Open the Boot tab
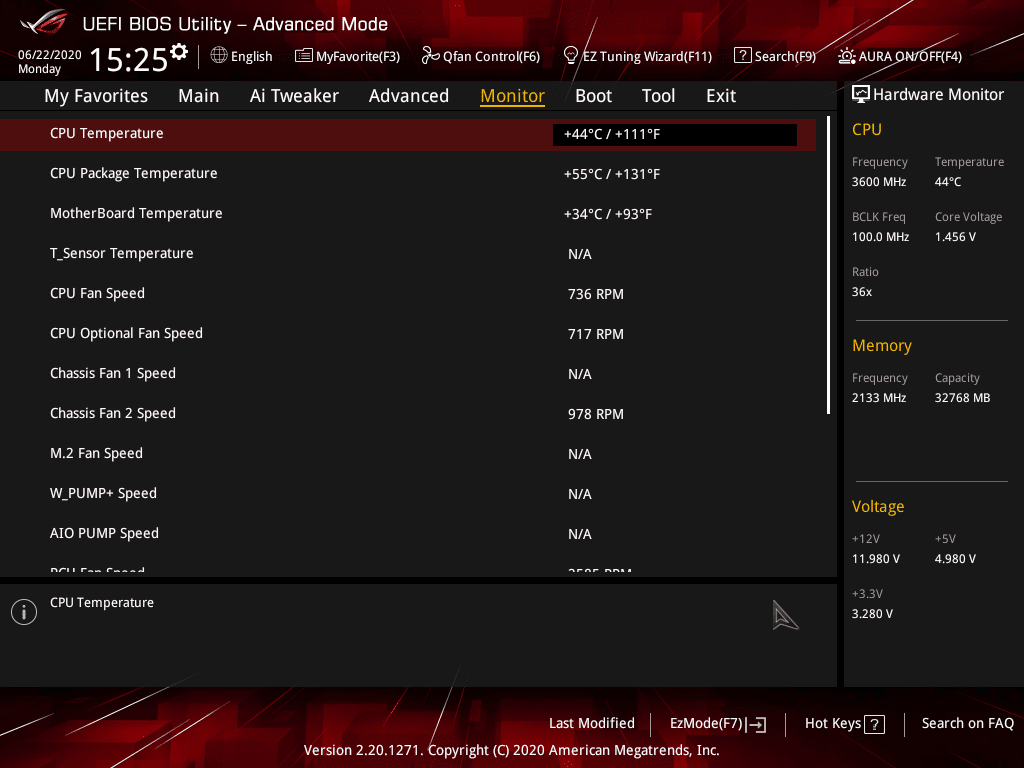Image resolution: width=1024 pixels, height=768 pixels. tap(593, 96)
